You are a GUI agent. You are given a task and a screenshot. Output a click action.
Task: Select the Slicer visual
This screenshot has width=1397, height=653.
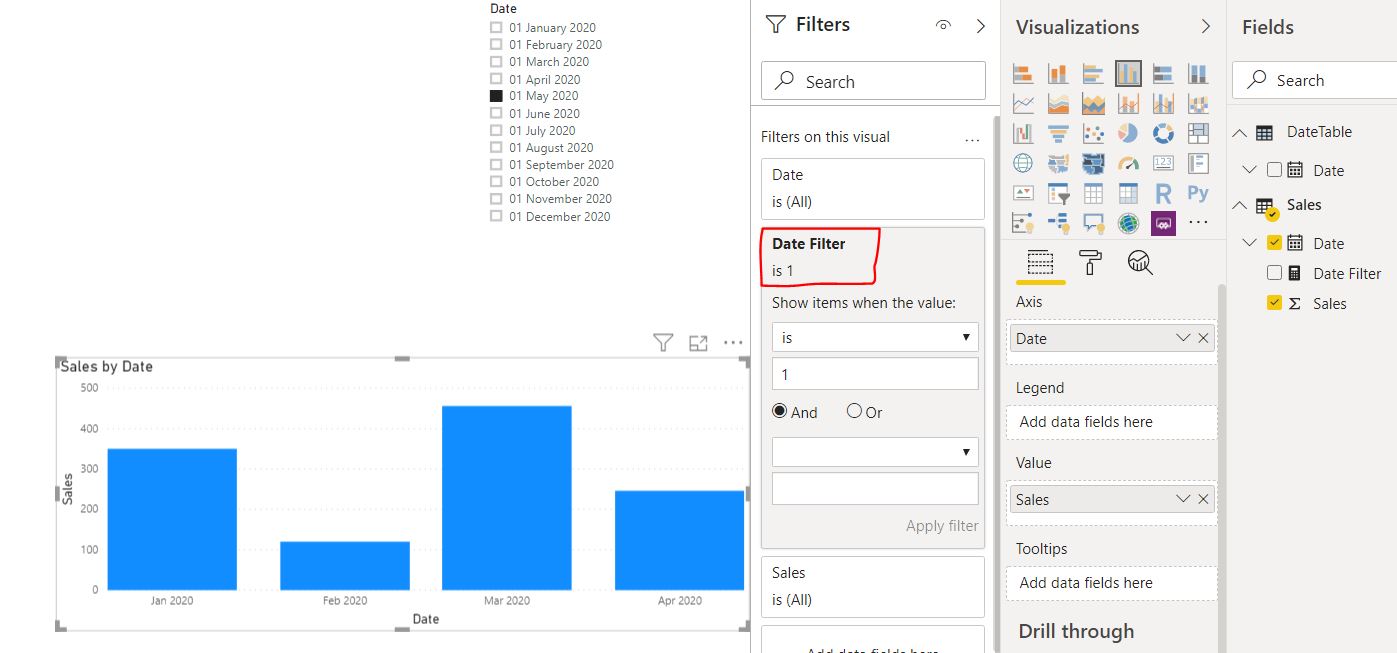click(1058, 193)
